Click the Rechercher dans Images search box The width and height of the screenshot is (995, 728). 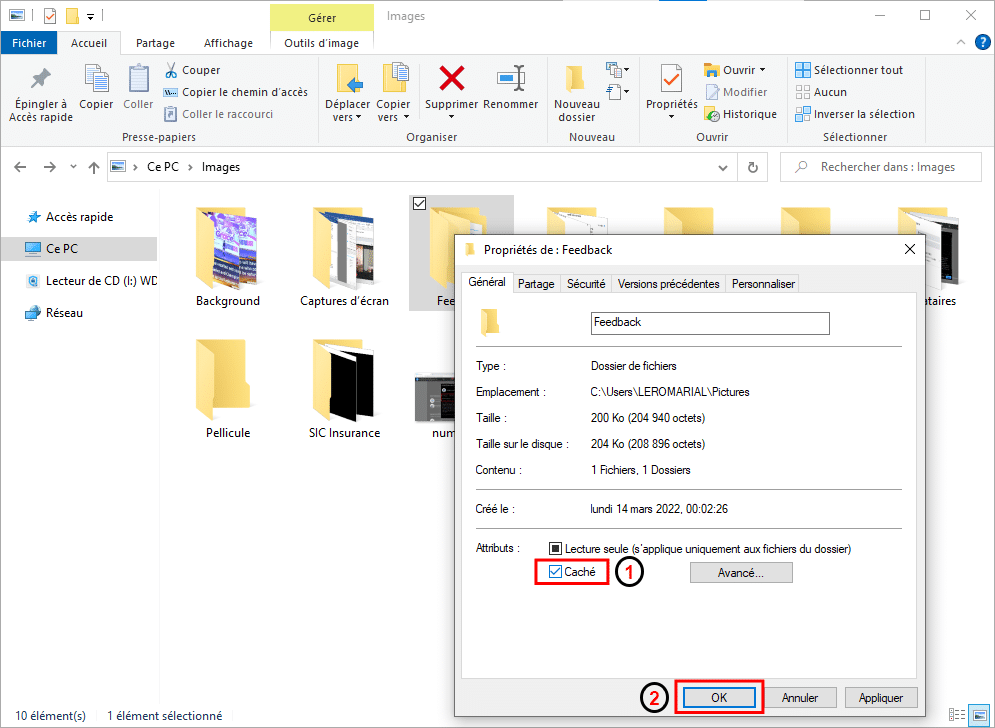click(881, 167)
